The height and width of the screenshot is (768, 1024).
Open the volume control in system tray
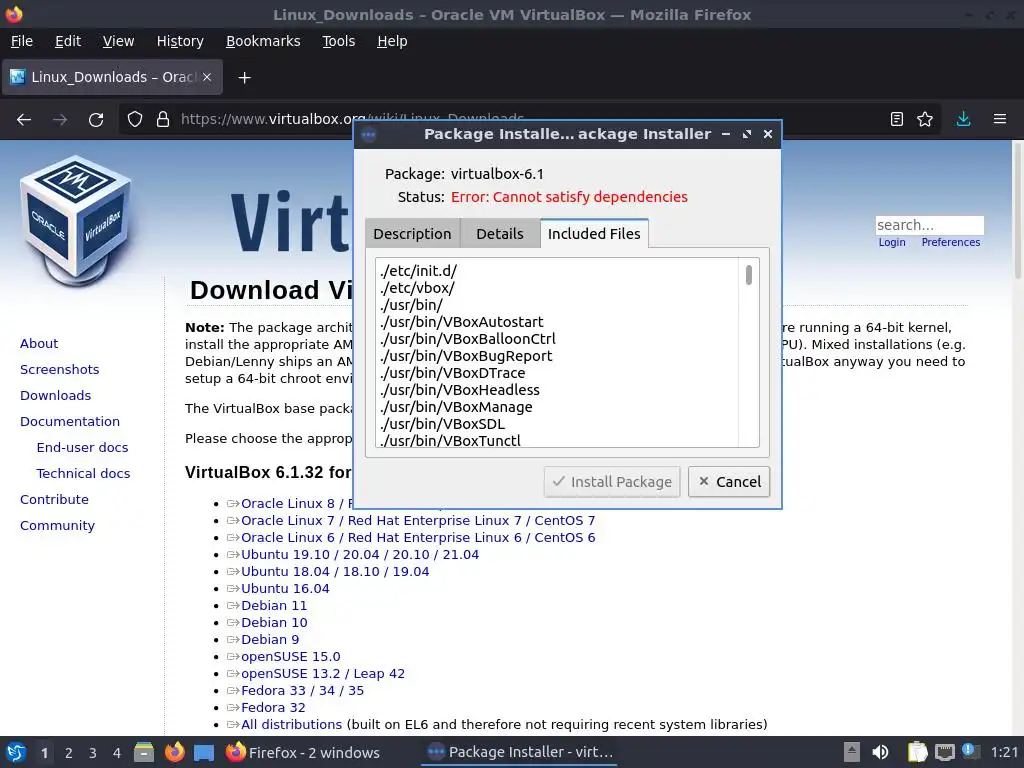coord(880,752)
